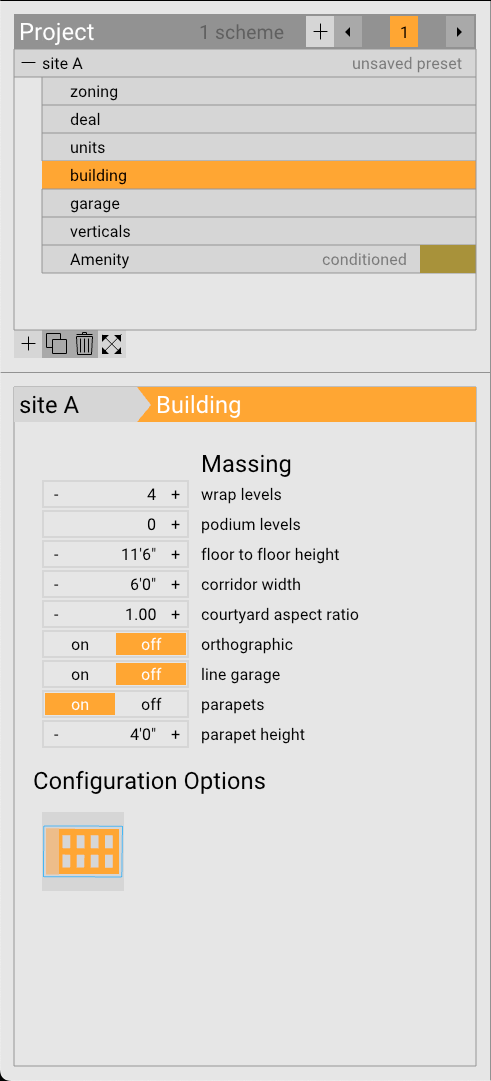Open the zoning item in the project tree
The height and width of the screenshot is (1081, 491).
click(x=259, y=92)
